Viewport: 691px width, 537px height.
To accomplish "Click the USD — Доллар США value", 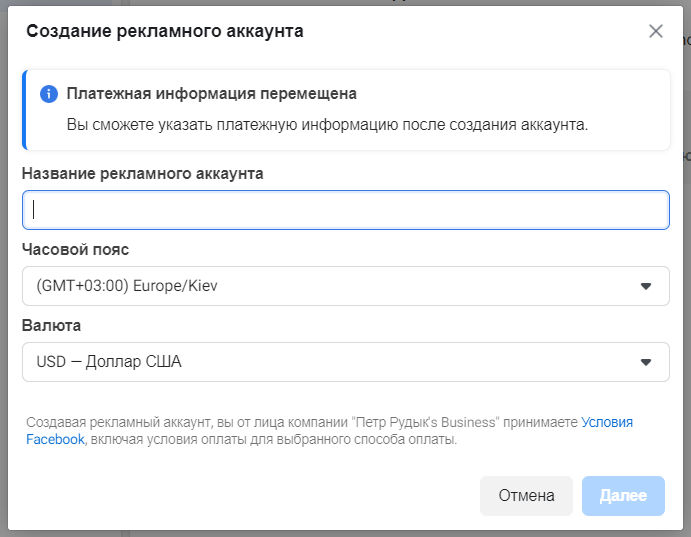I will (x=109, y=362).
